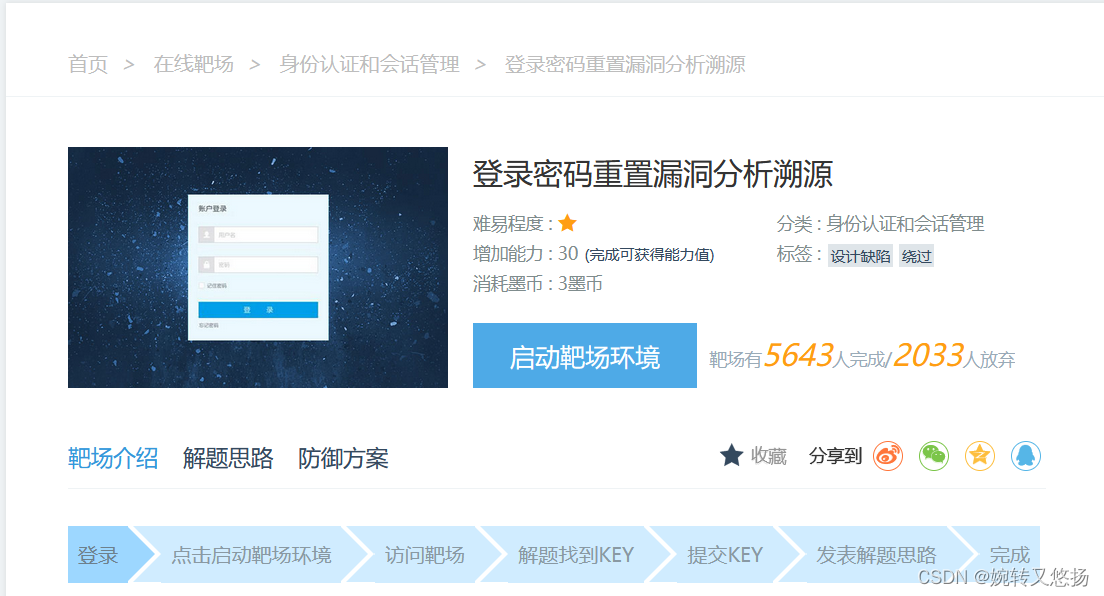Select the 绕过 tag
The image size is (1104, 596).
pos(916,256)
